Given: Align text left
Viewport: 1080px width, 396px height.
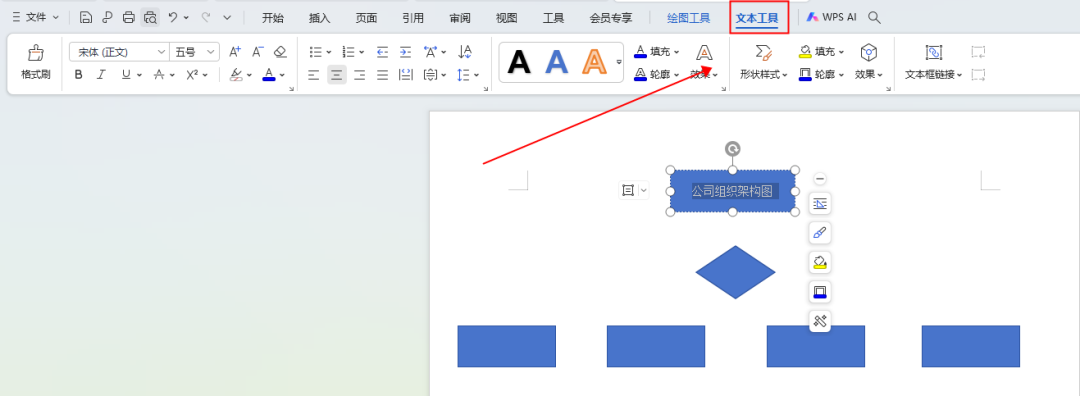Looking at the screenshot, I should coord(314,74).
